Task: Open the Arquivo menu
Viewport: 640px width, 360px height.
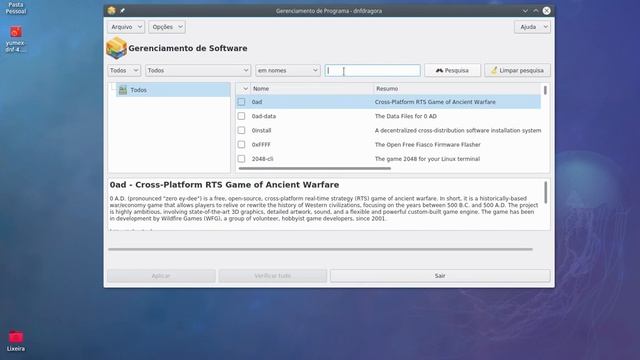Action: click(126, 27)
